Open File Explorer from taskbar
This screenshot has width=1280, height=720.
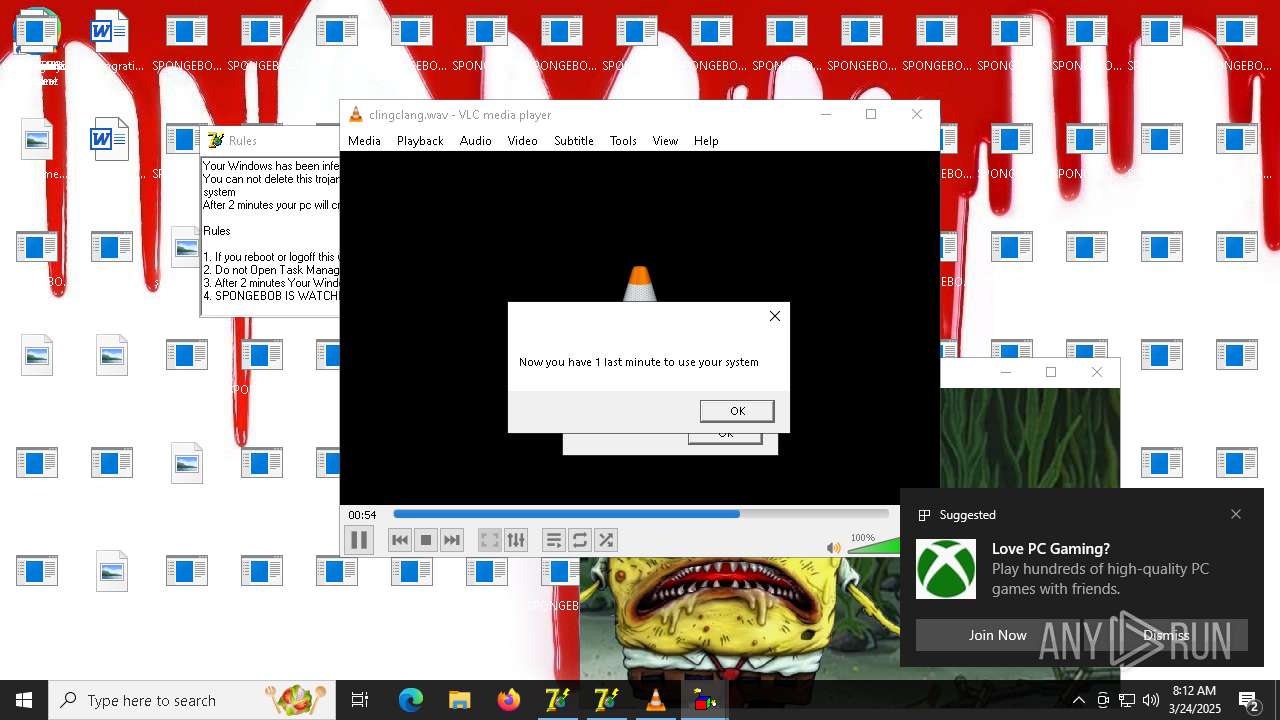click(459, 700)
